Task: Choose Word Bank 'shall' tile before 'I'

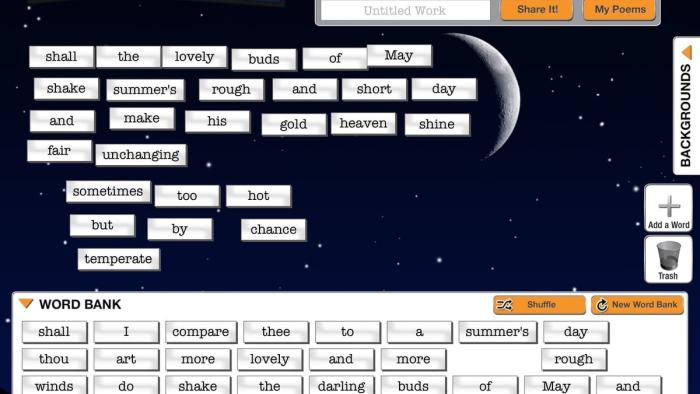Action: (x=54, y=332)
